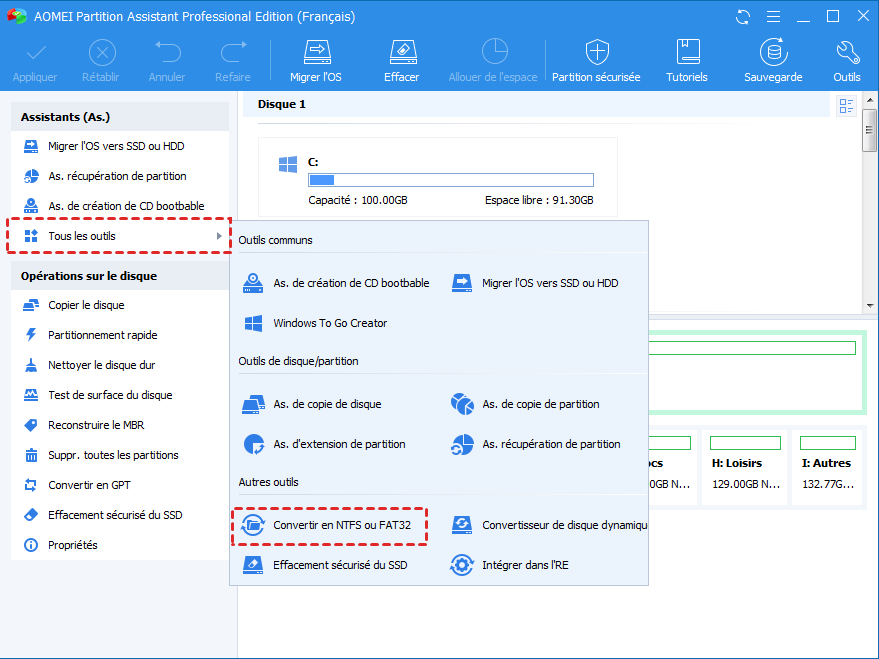
Task: Click the Propriétés info icon
Action: (31, 545)
